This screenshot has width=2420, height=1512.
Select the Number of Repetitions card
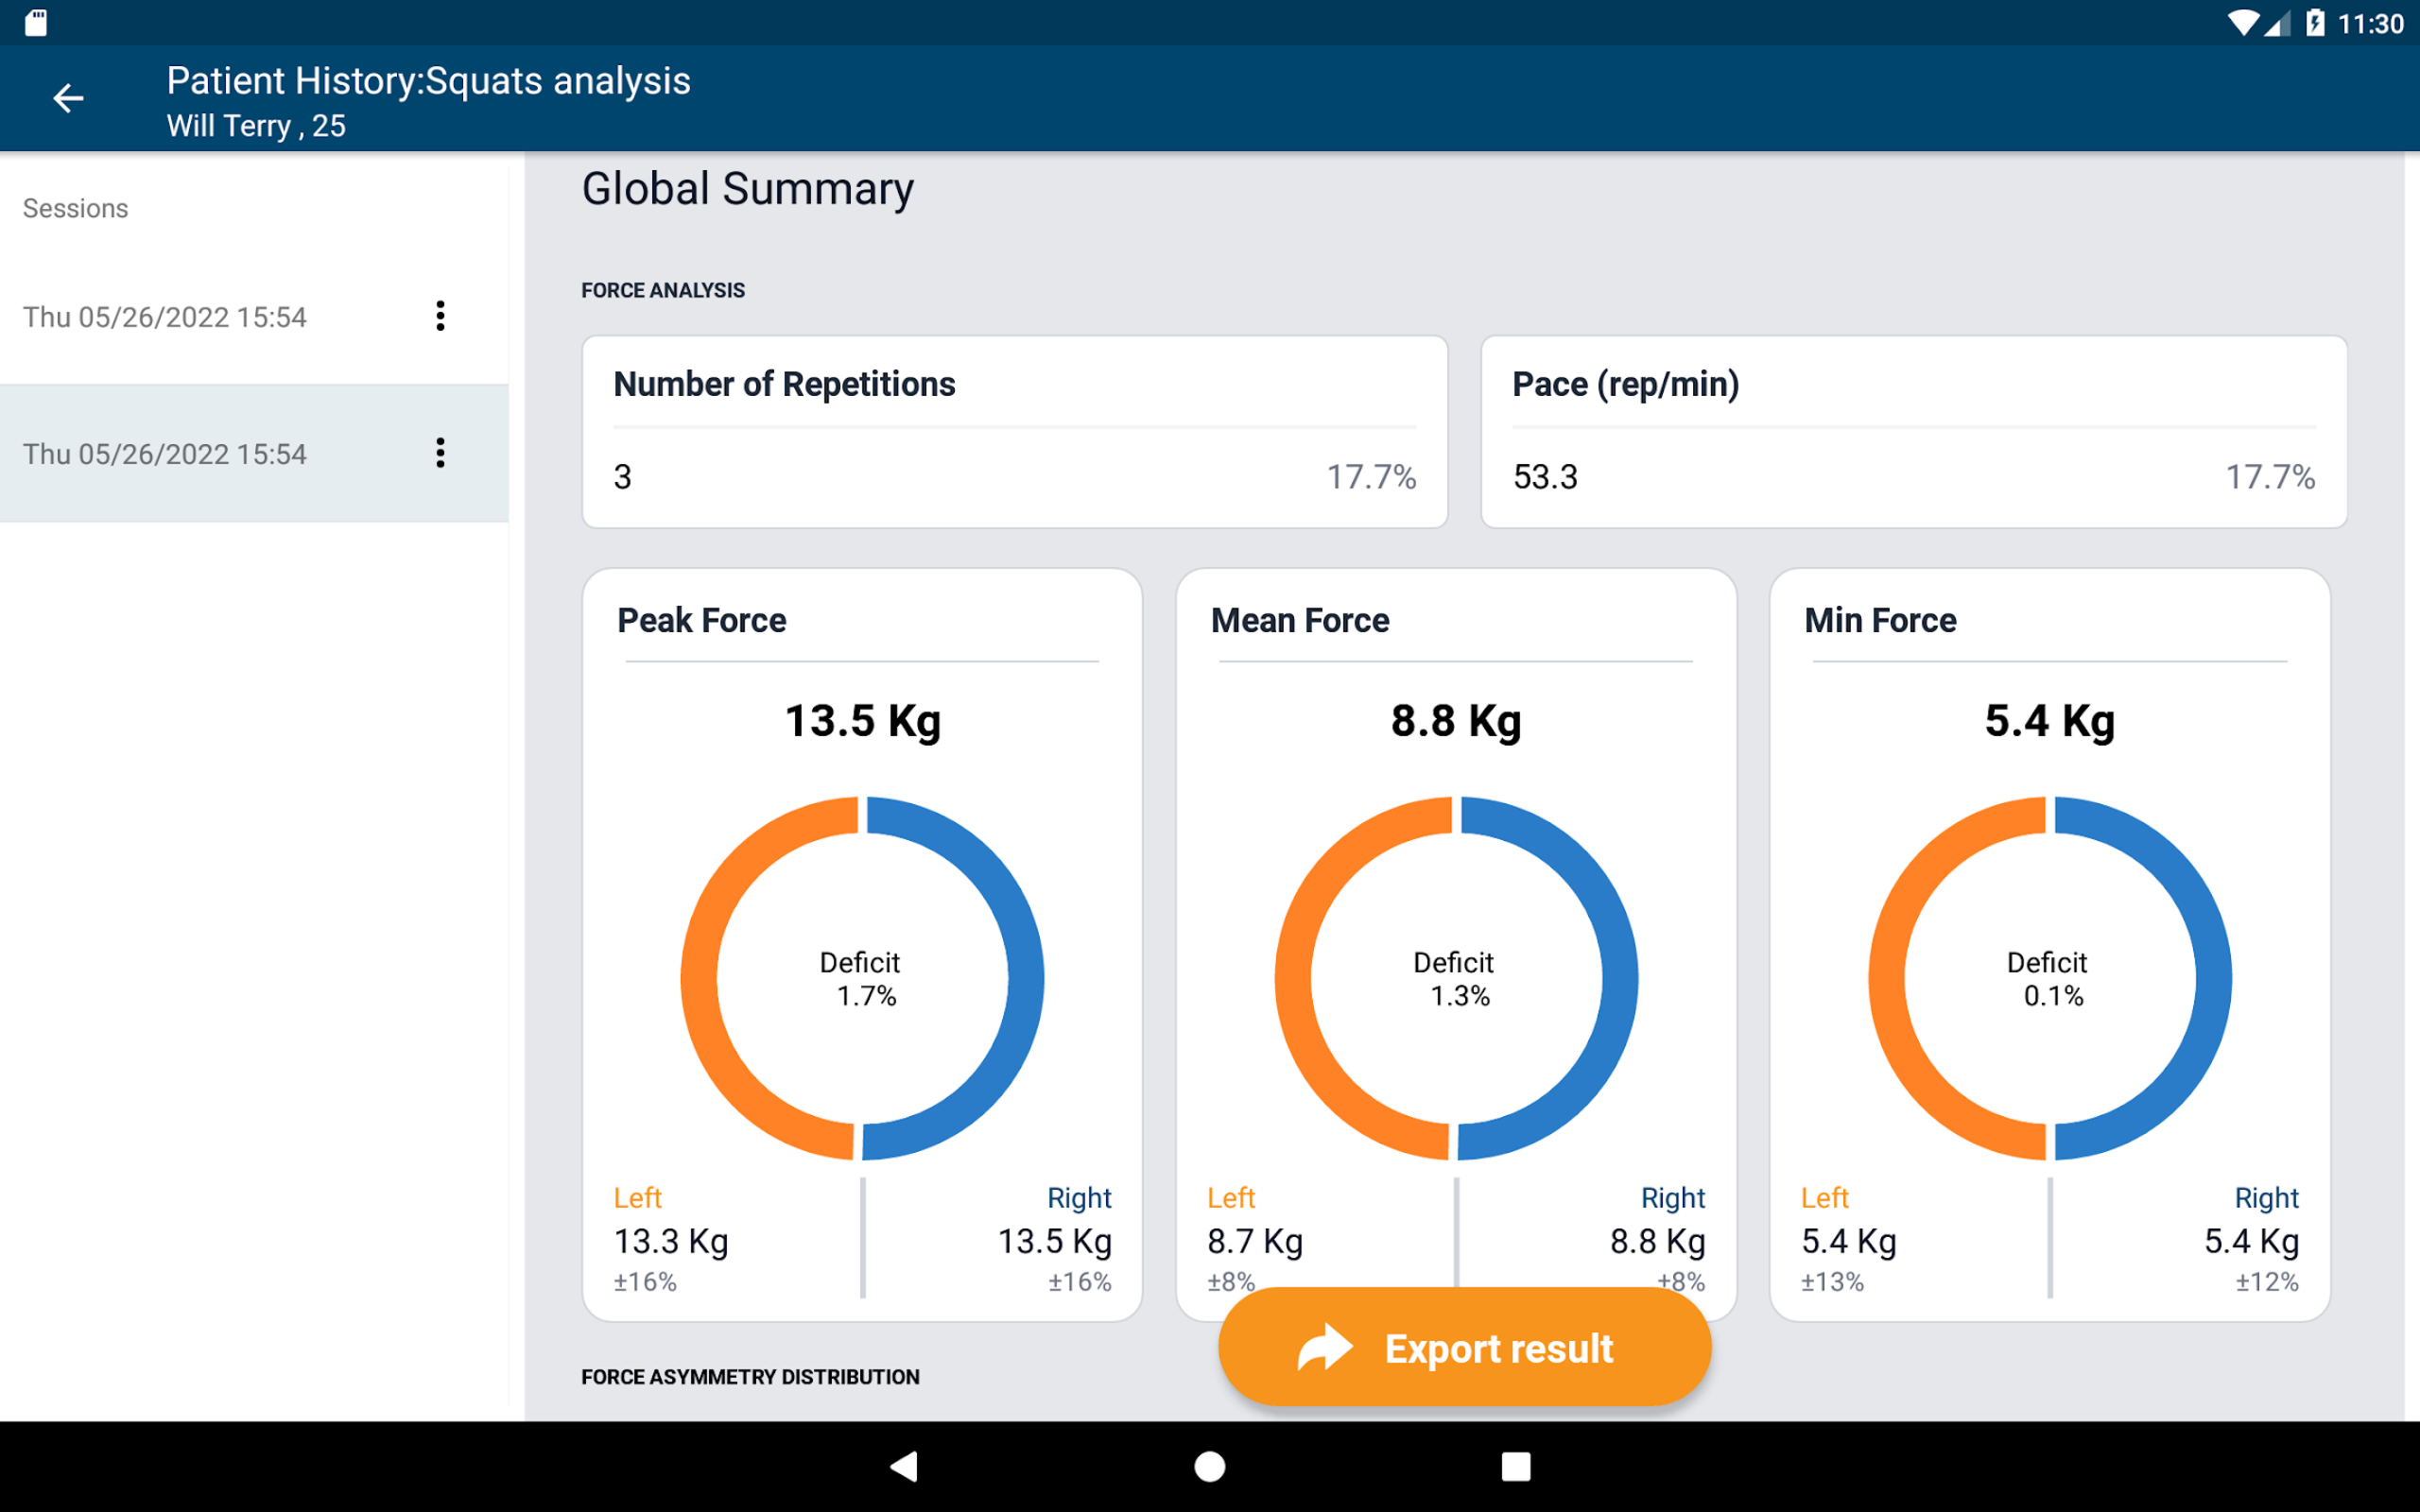[x=1014, y=432]
